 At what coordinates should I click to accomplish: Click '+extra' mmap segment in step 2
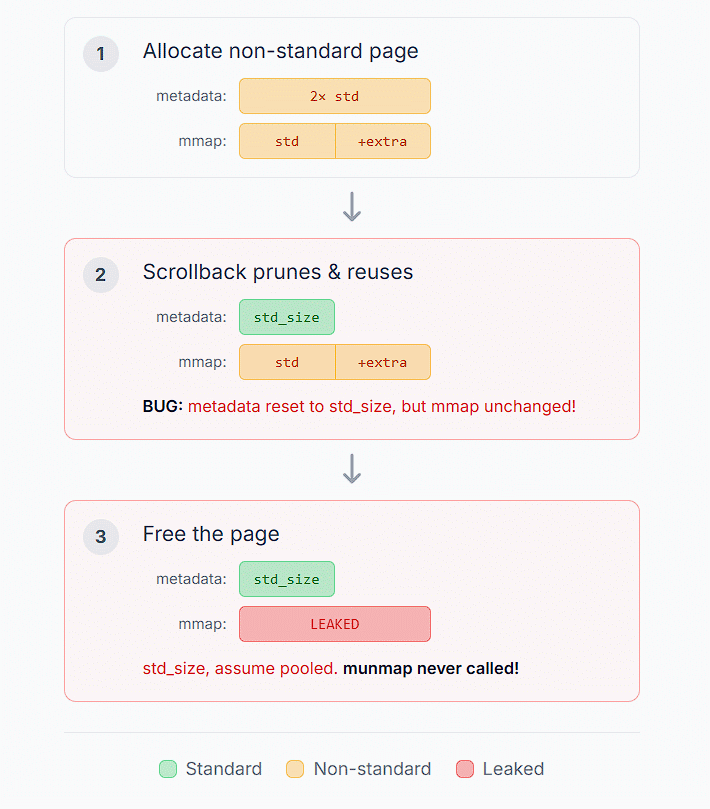(382, 362)
